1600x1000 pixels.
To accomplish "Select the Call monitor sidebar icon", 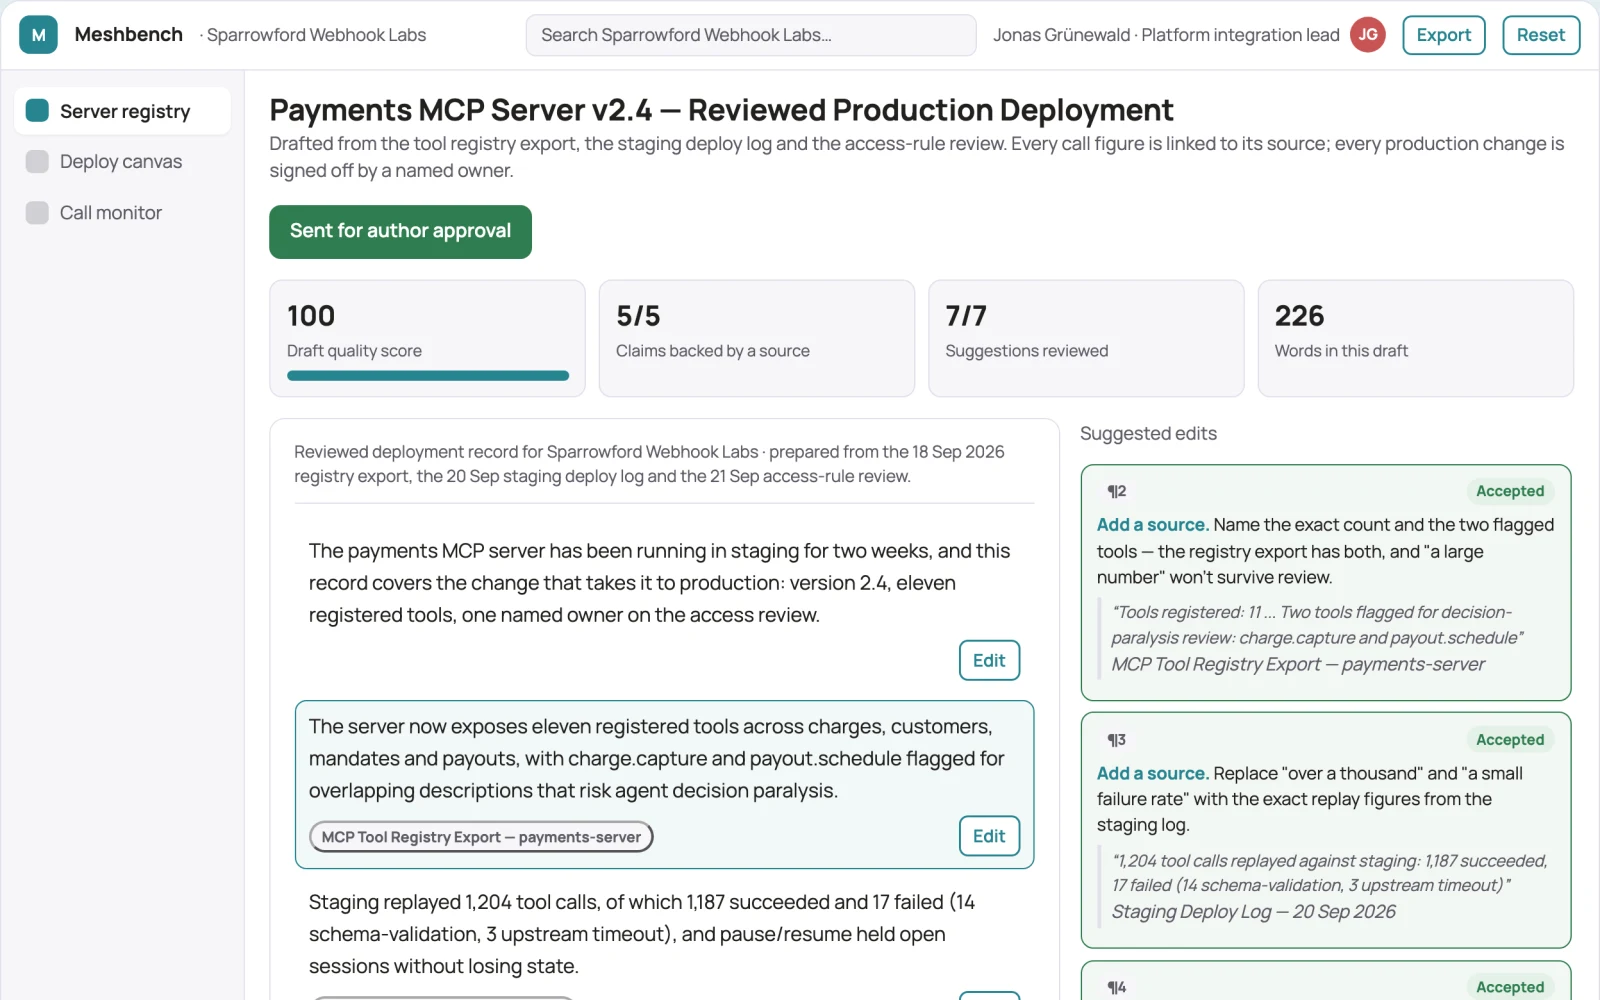I will click(x=37, y=212).
